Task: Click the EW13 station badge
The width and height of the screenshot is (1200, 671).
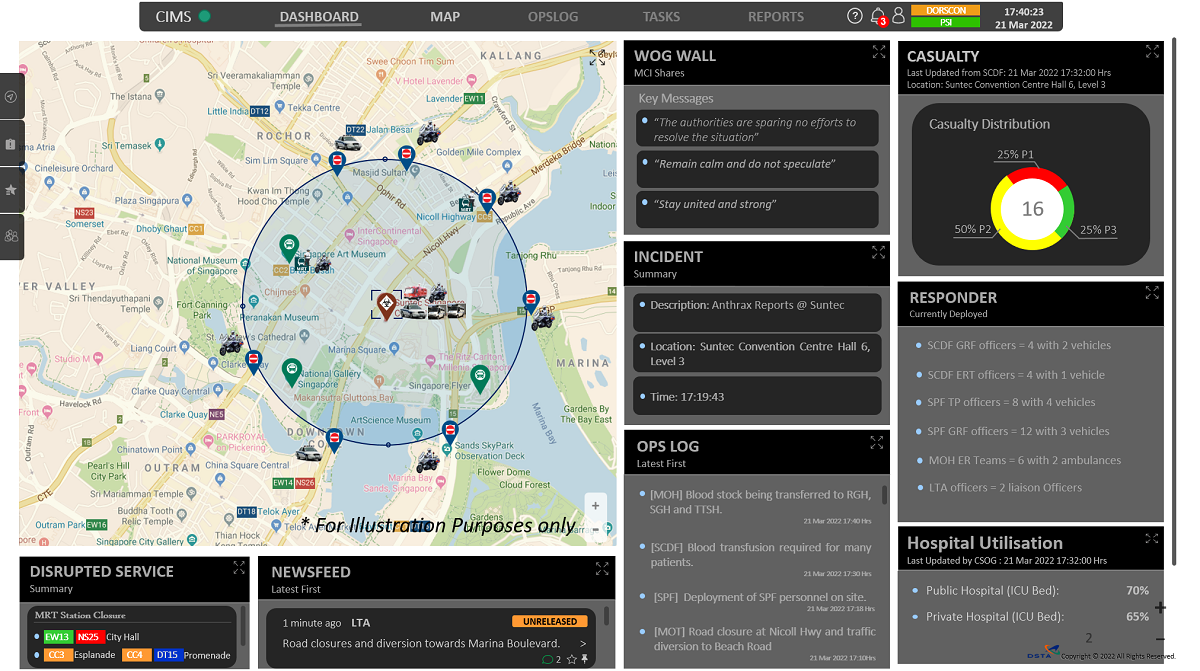Action: [x=58, y=637]
